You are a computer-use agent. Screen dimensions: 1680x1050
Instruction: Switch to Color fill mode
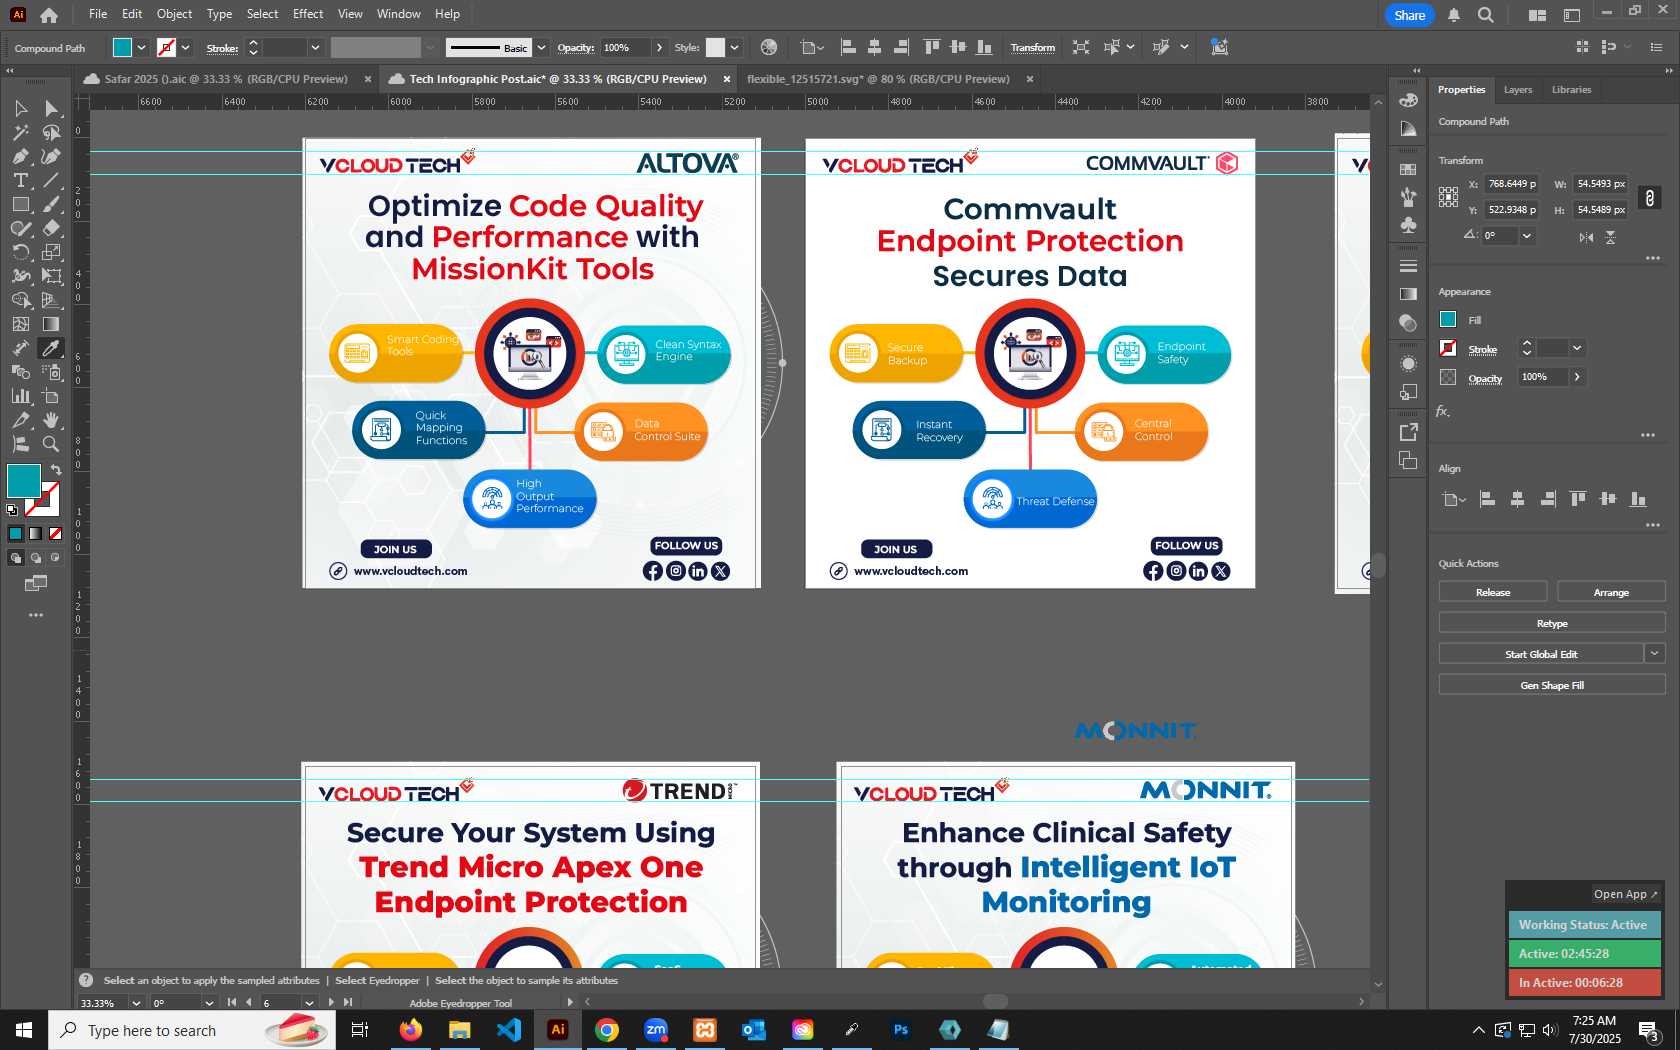15,533
